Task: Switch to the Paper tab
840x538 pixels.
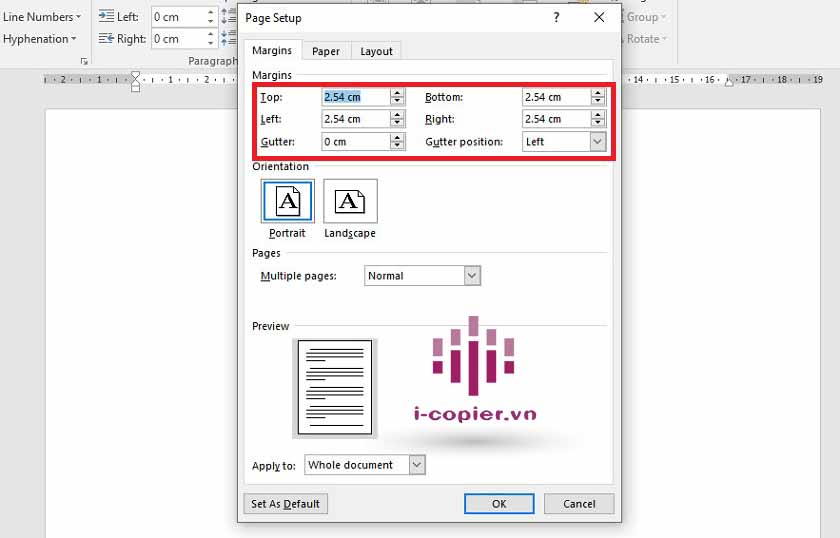Action: [x=325, y=51]
